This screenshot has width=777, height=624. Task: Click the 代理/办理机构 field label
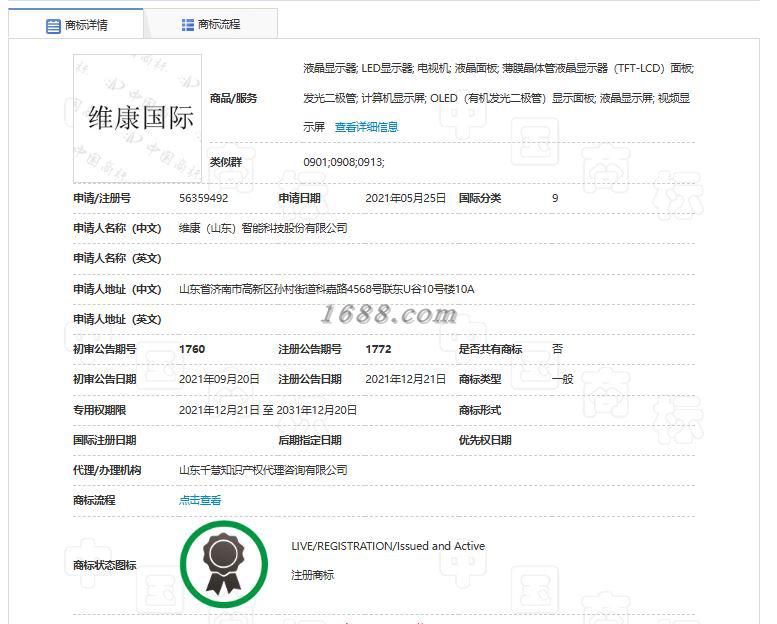coord(107,470)
